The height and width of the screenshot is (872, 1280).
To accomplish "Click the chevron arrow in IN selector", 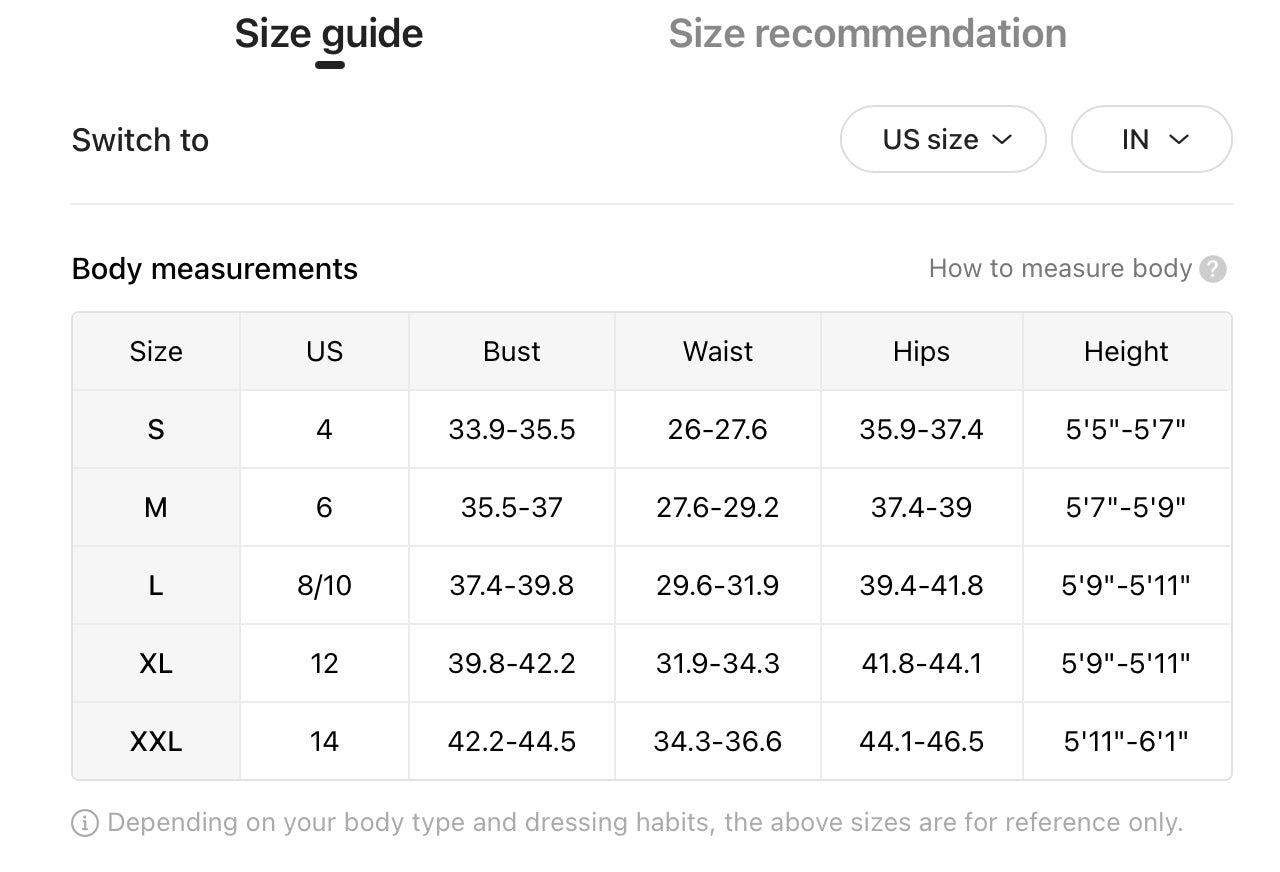I will coord(1179,139).
